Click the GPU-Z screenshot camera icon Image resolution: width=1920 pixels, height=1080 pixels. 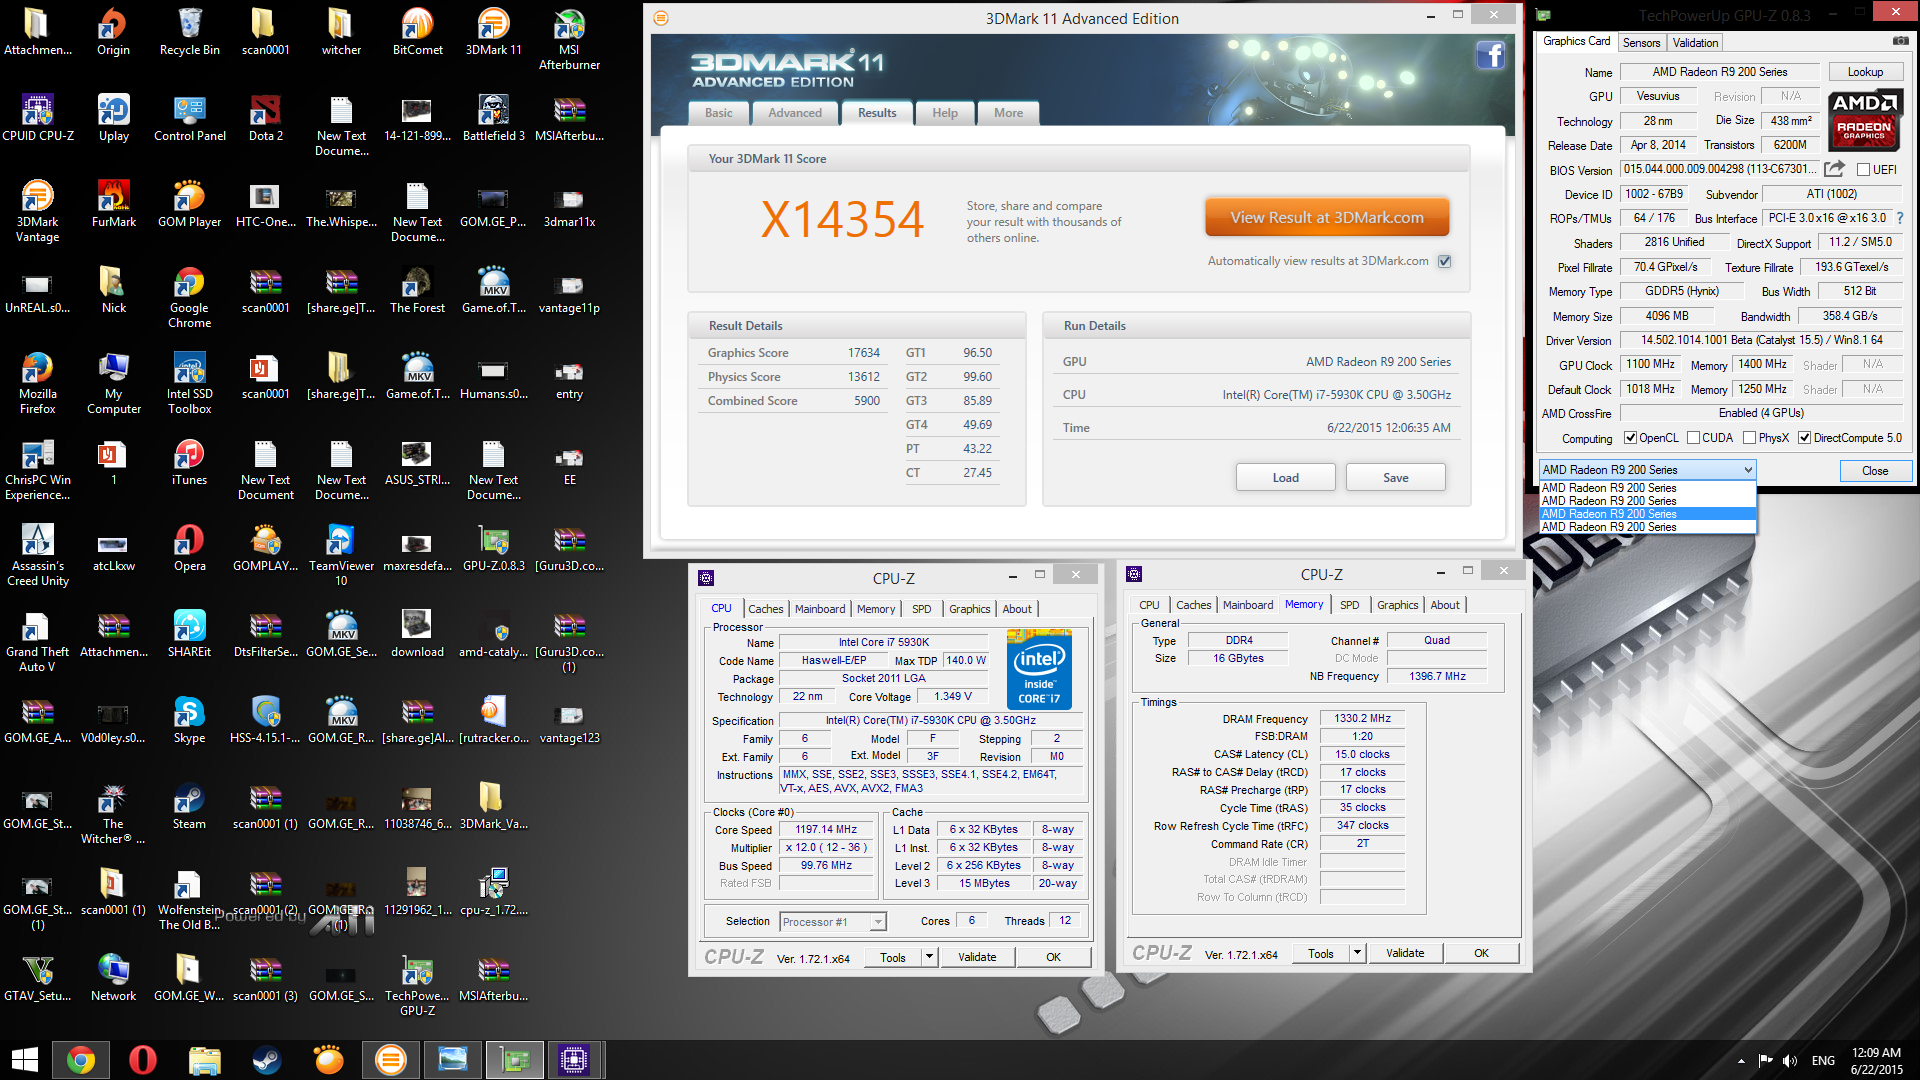[x=1900, y=42]
